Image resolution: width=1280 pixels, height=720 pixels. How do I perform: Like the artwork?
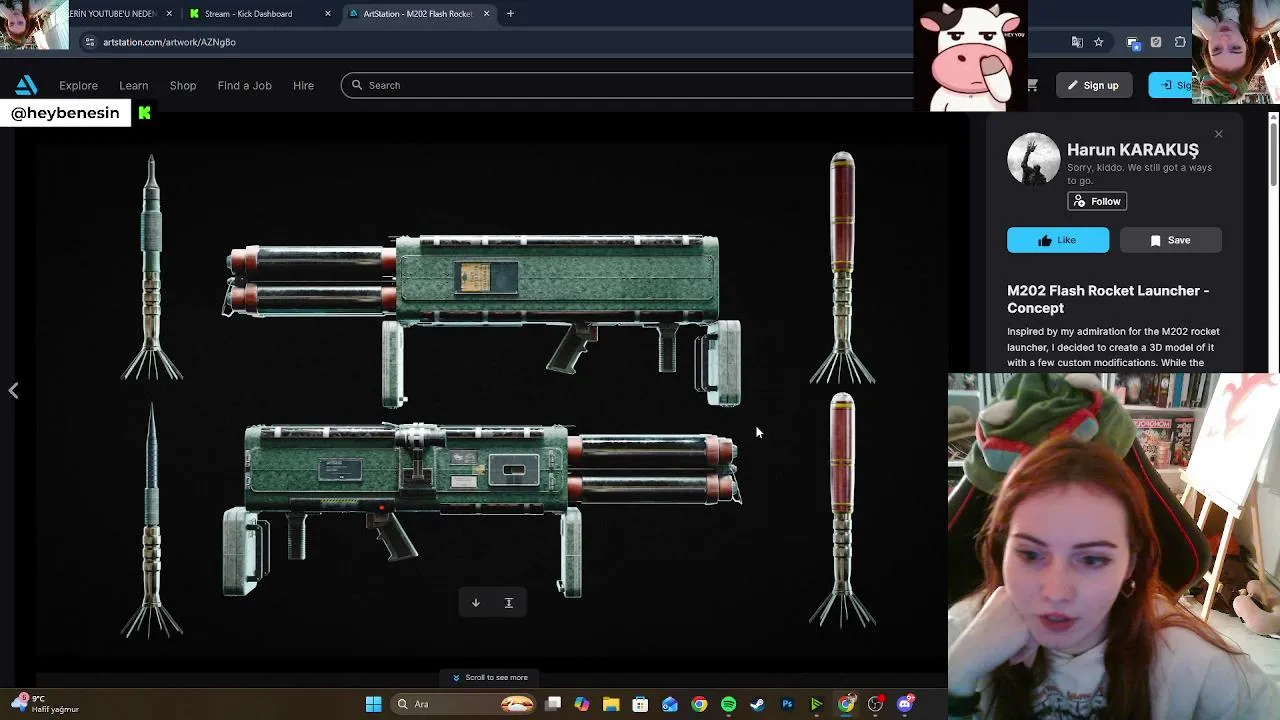(x=1058, y=240)
